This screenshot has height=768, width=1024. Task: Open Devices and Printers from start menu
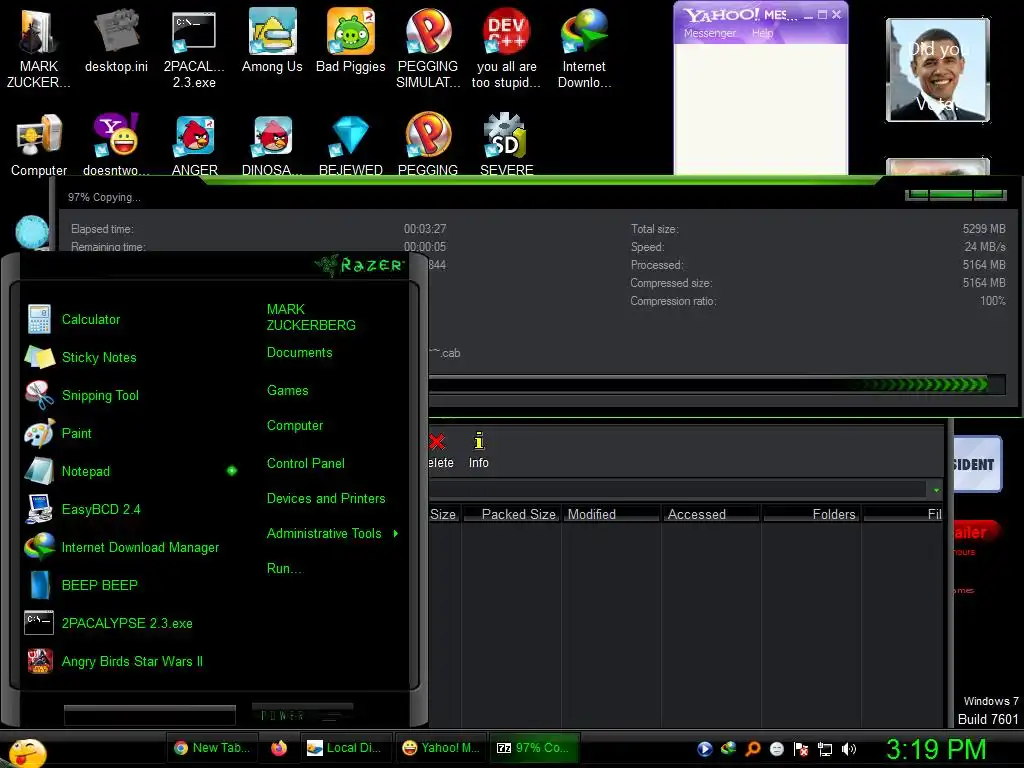click(x=326, y=498)
